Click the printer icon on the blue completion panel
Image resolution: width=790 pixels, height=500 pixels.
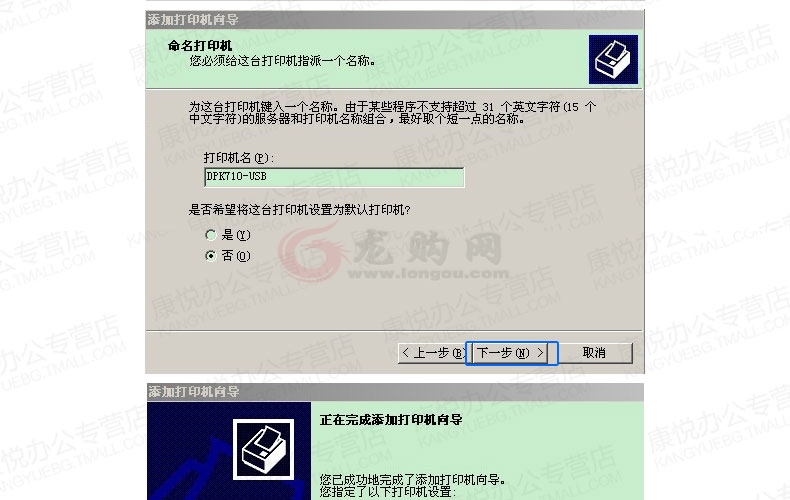(264, 450)
